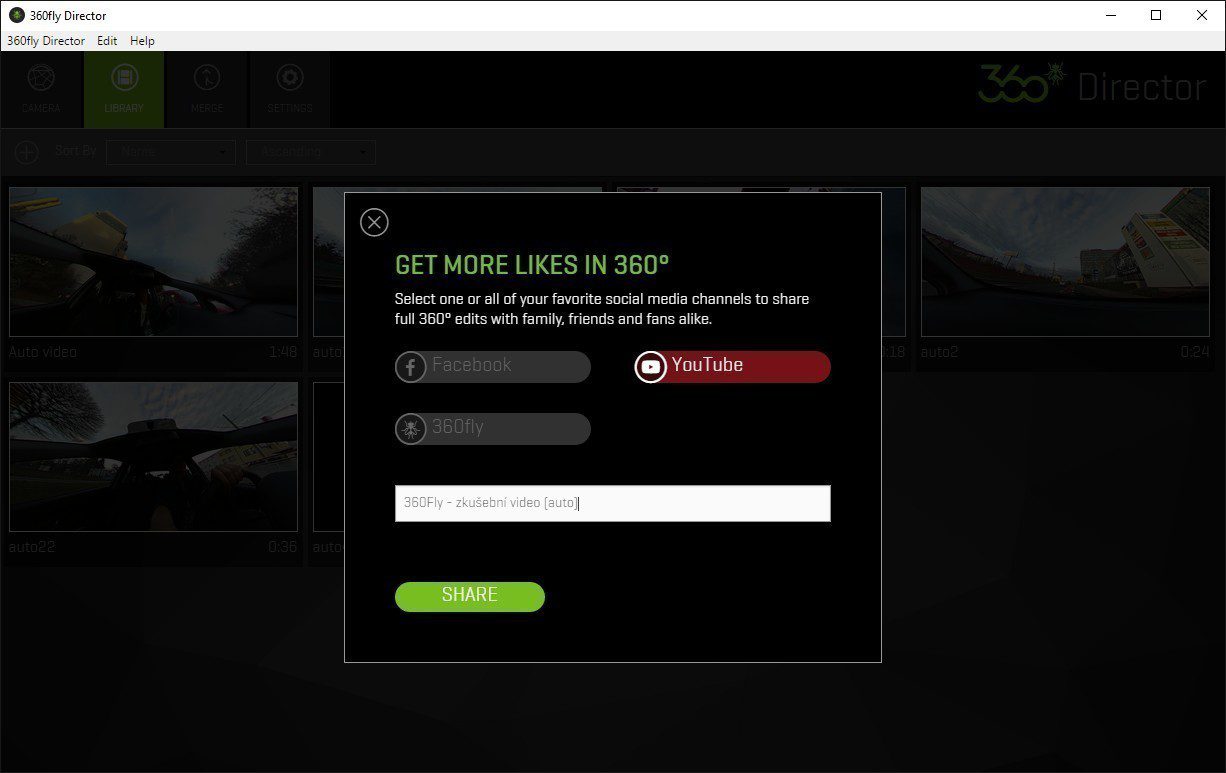
Task: Open the Ascending order dropdown
Action: tap(311, 152)
